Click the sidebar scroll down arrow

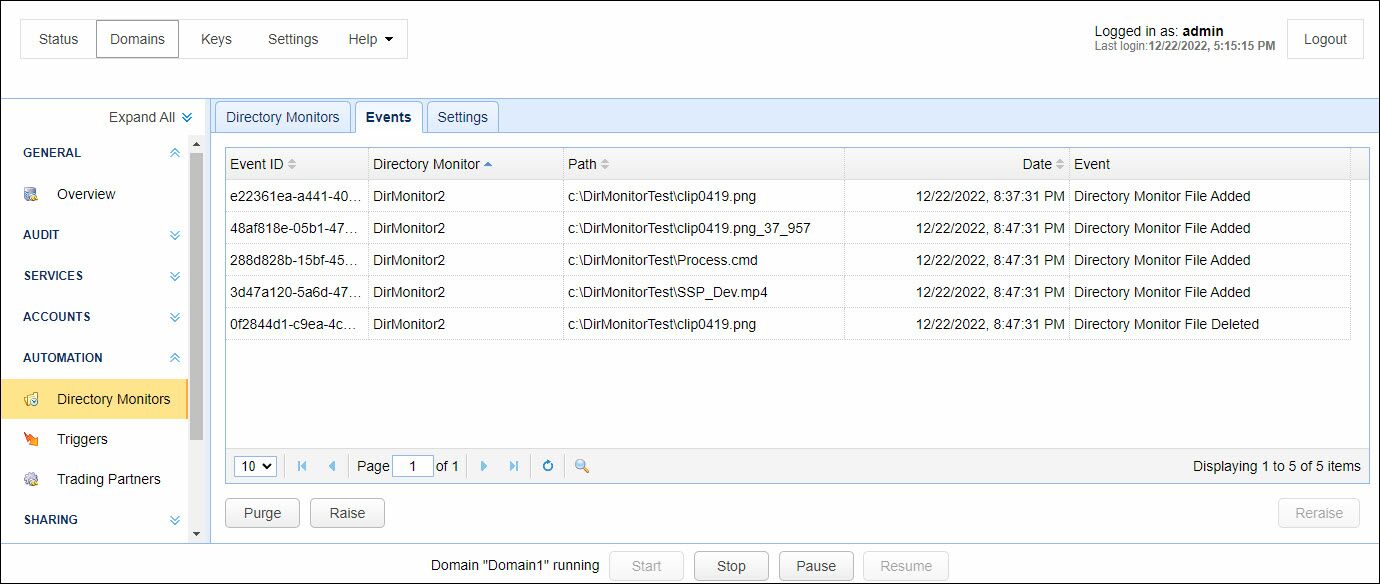click(x=196, y=534)
